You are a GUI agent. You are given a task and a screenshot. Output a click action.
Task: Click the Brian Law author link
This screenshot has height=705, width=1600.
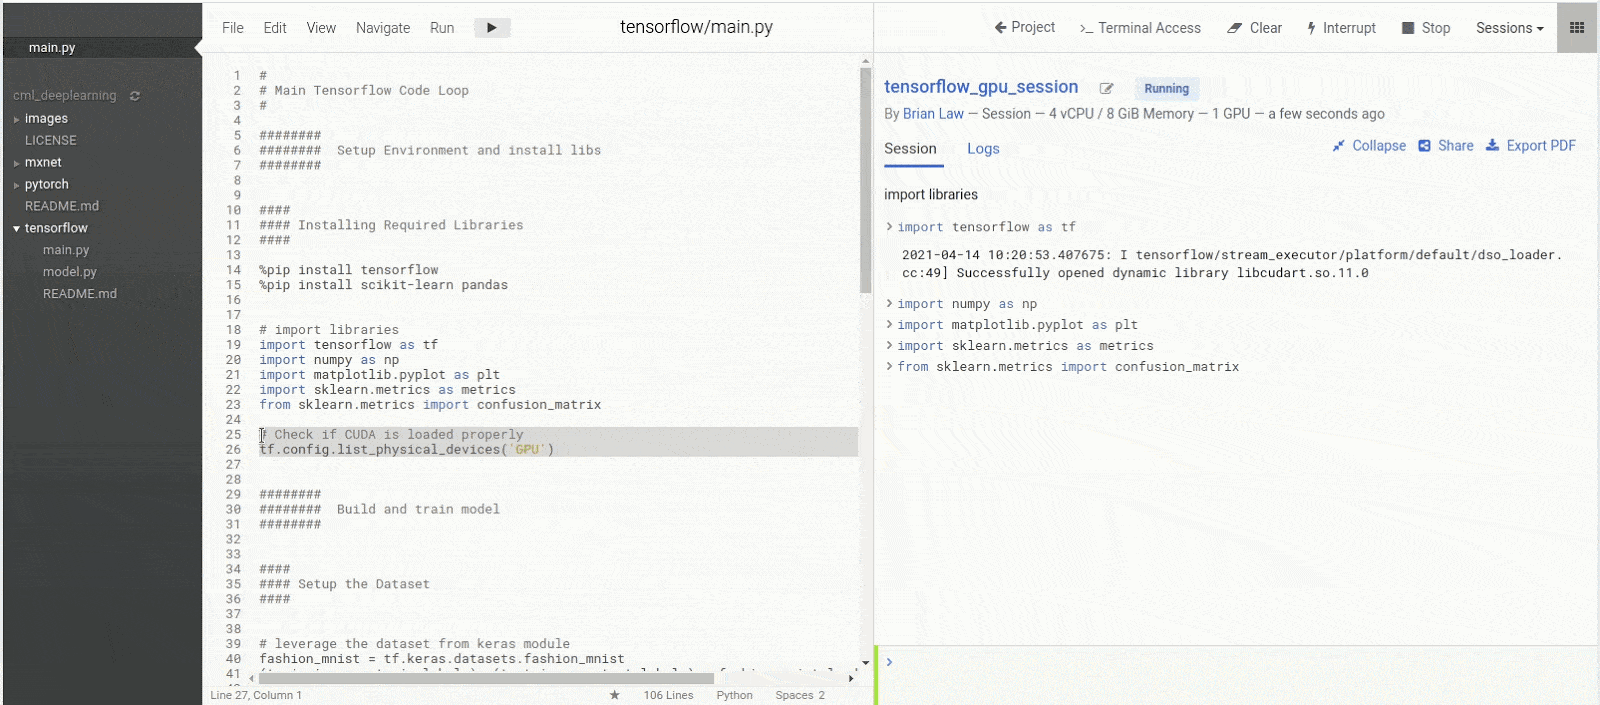click(933, 114)
